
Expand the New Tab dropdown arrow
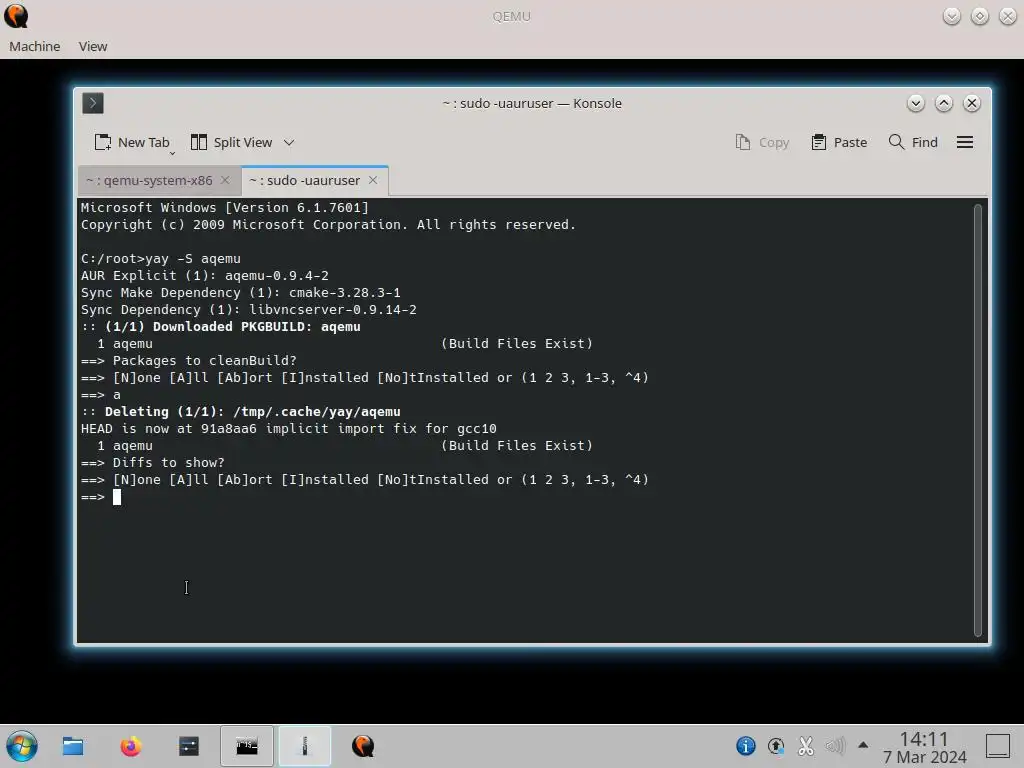(x=172, y=153)
